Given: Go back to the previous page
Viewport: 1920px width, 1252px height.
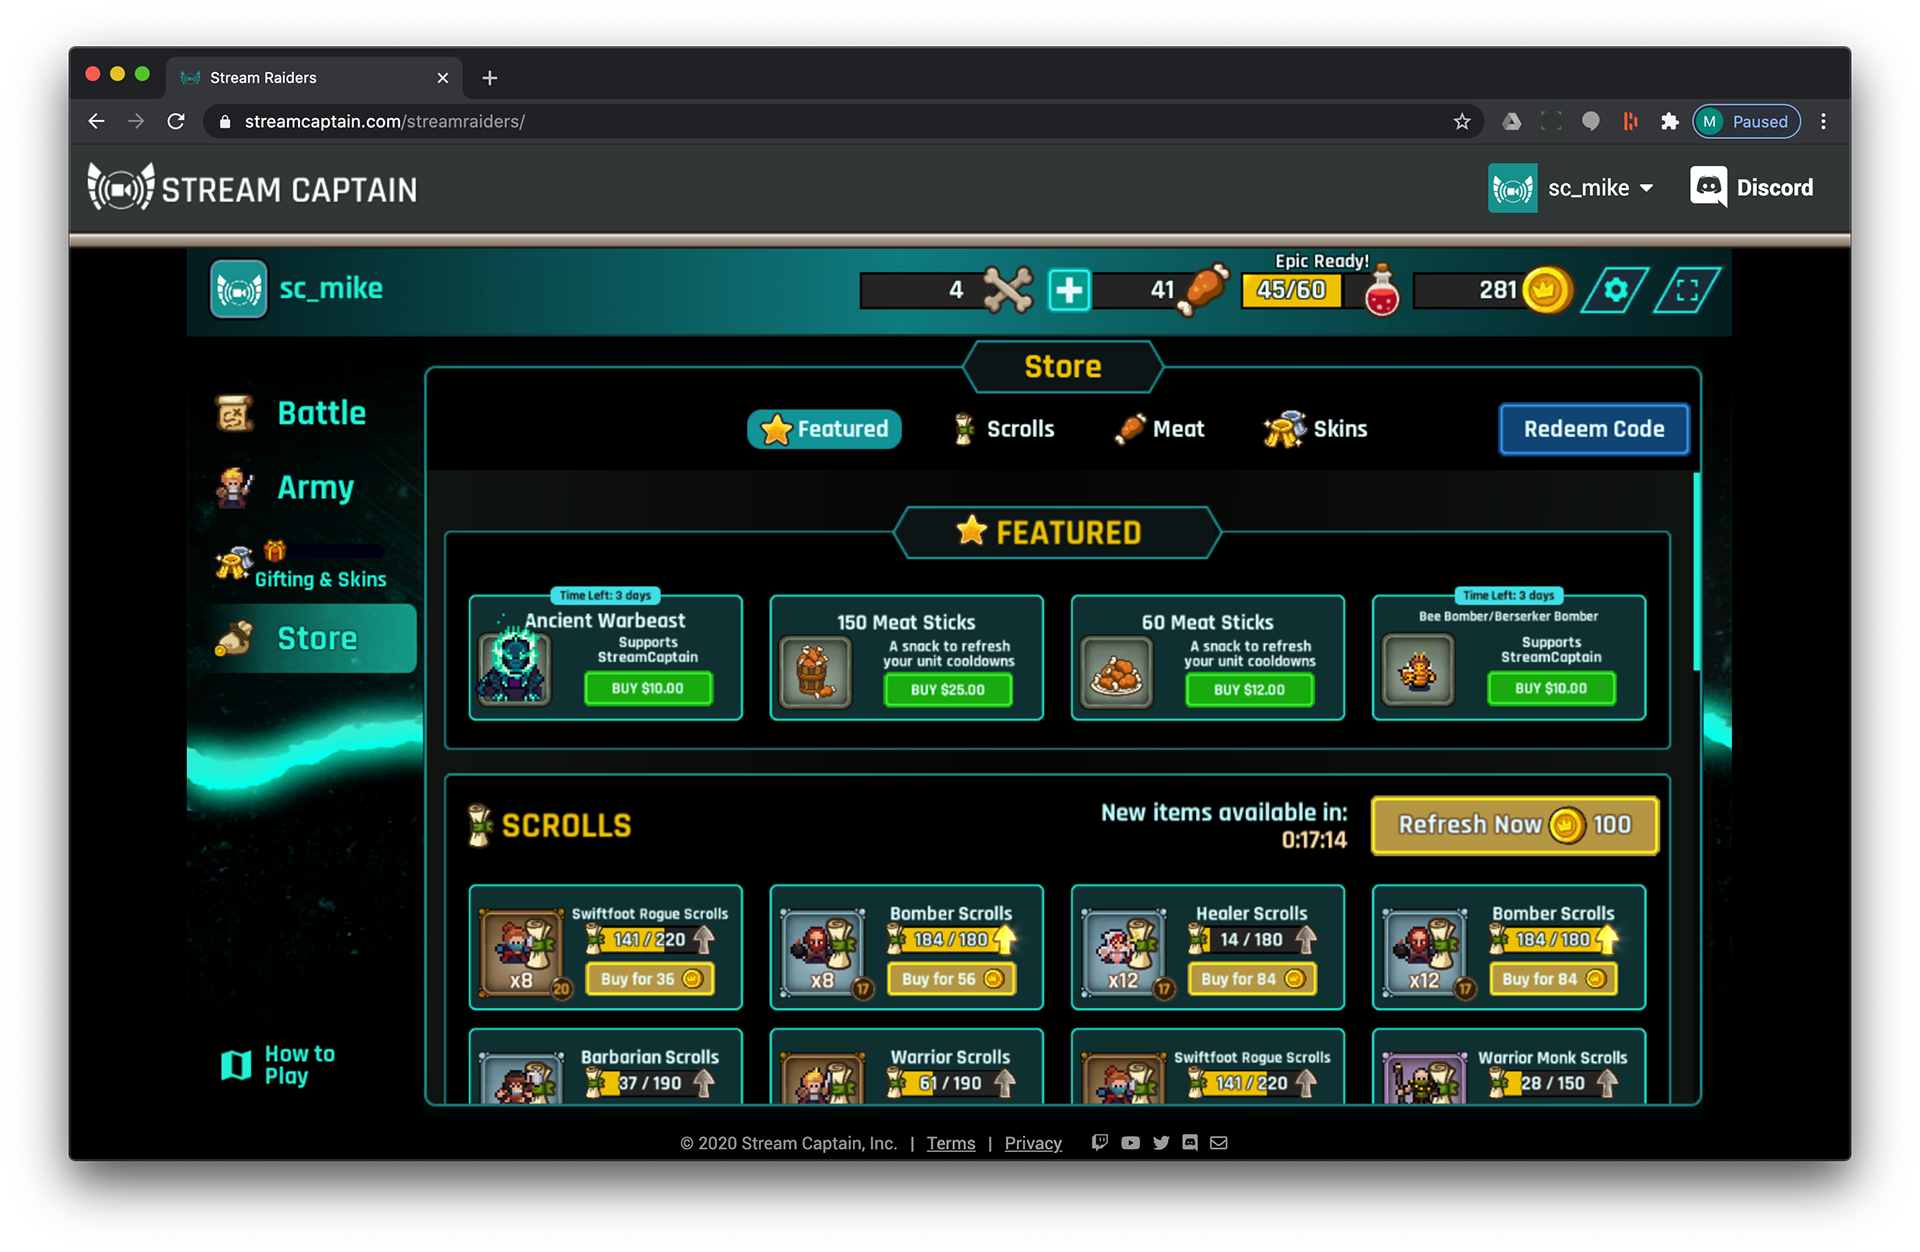Looking at the screenshot, I should [96, 121].
